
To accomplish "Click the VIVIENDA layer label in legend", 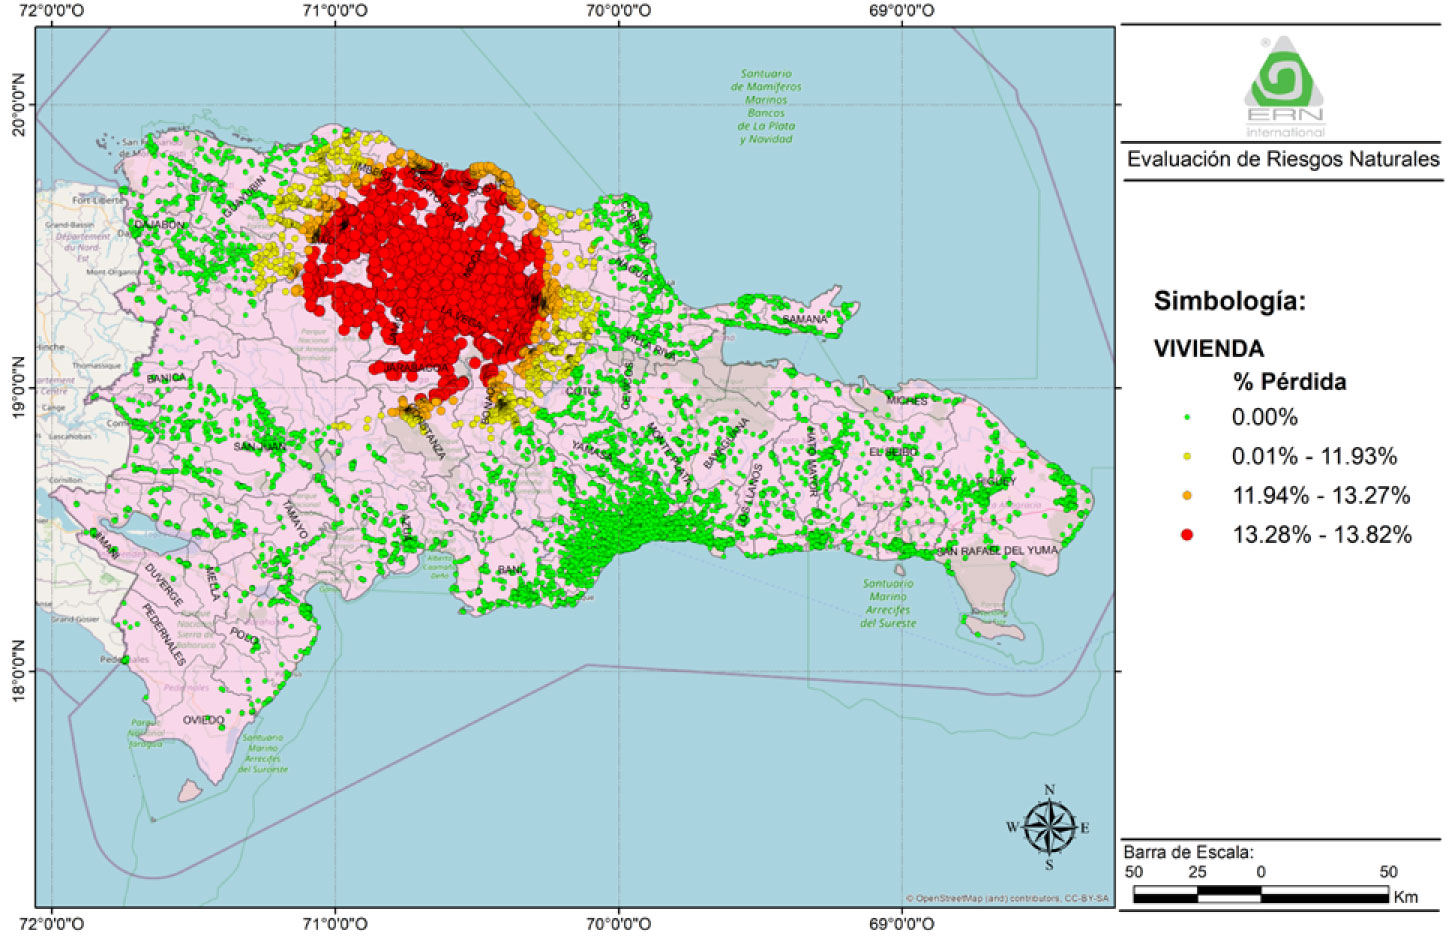I will 1208,349.
